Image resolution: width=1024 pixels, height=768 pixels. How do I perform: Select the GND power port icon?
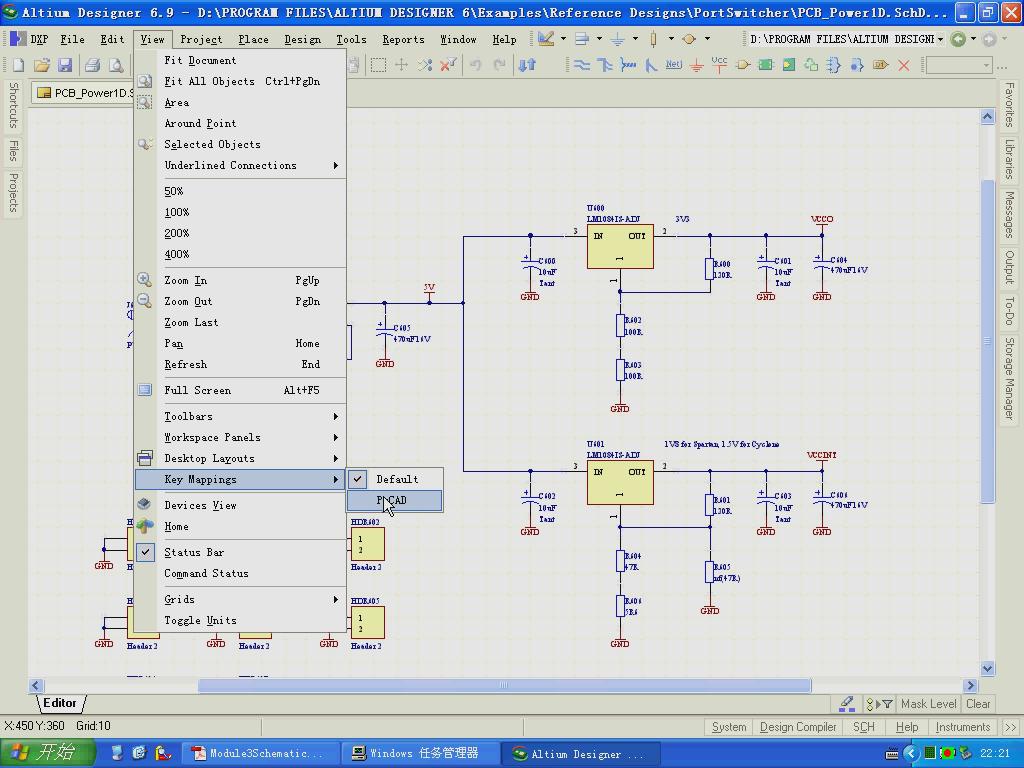[x=697, y=65]
